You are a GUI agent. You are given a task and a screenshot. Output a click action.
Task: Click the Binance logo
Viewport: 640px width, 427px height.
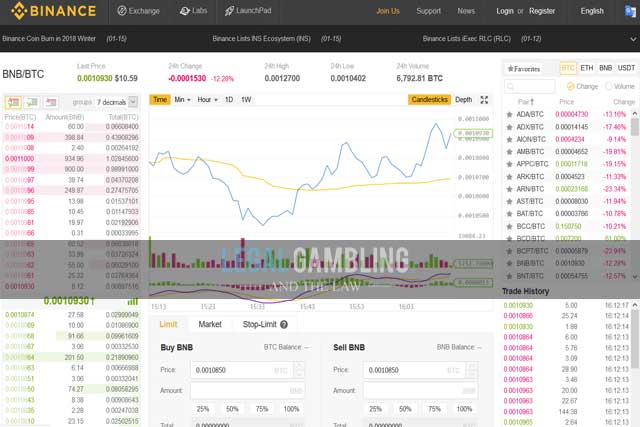click(x=54, y=11)
